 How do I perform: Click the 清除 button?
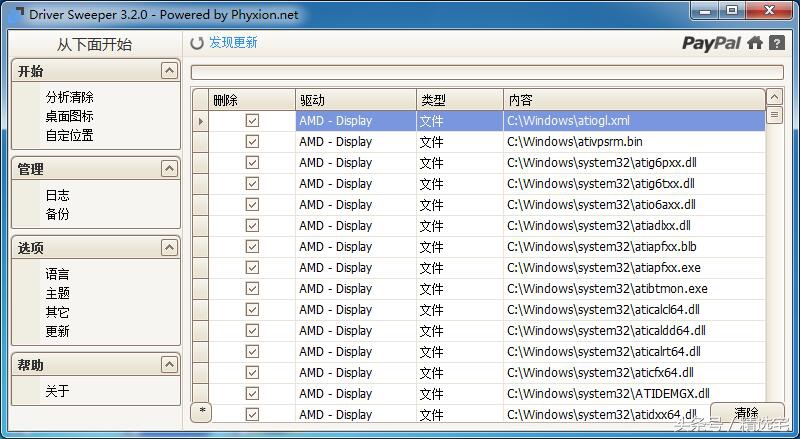point(747,412)
